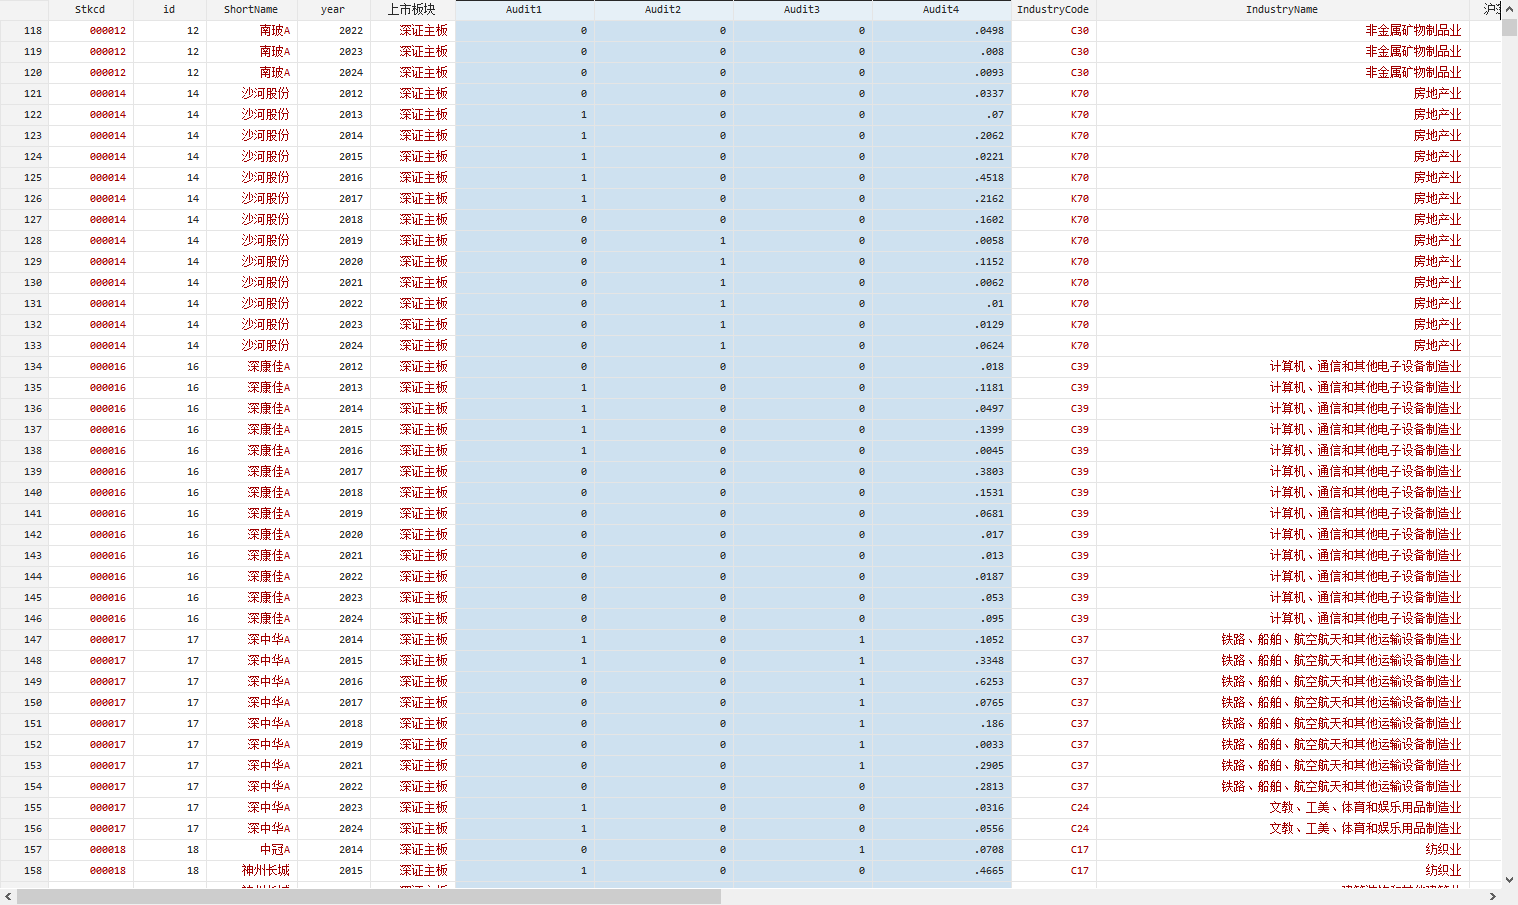1518x905 pixels.
Task: Click the year column header
Action: tap(333, 9)
